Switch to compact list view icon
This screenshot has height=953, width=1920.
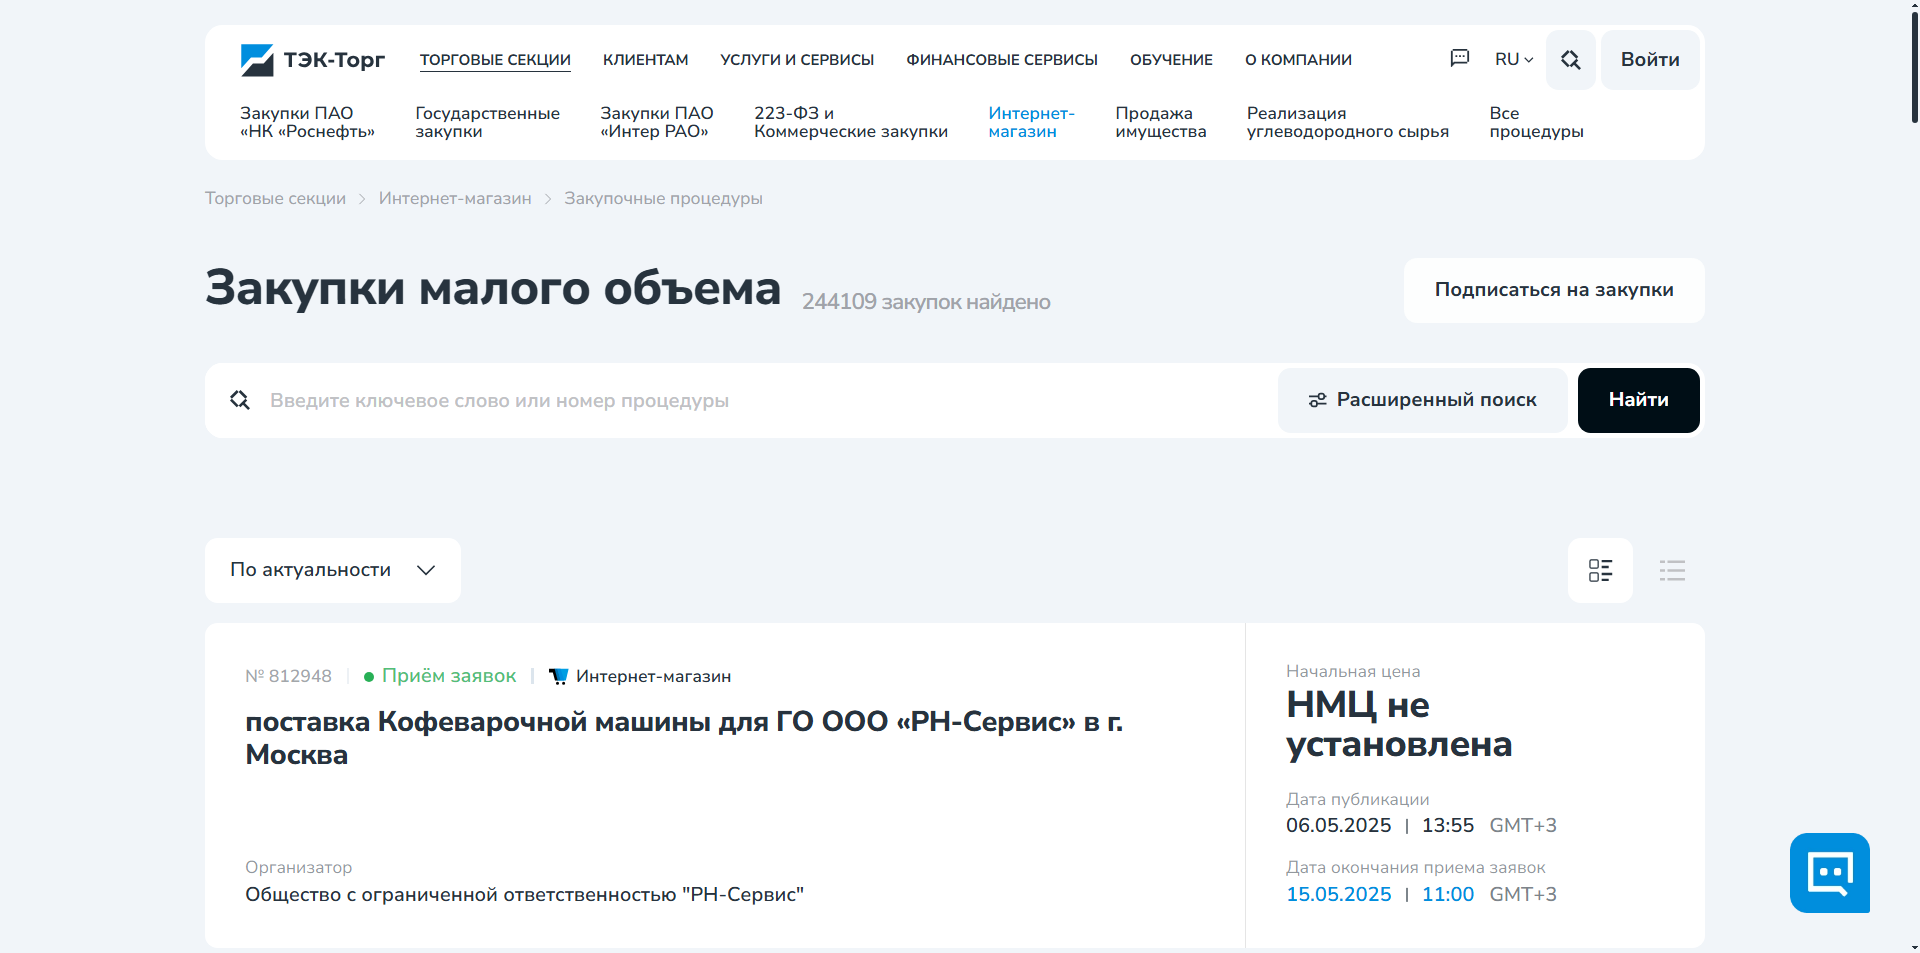click(1672, 571)
